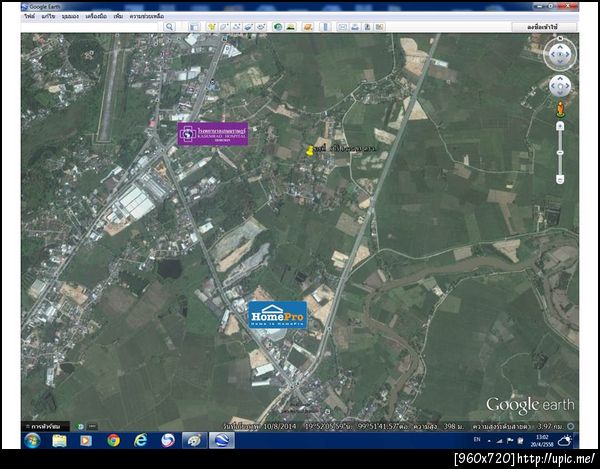Viewport: 600px width, 469px height.
Task: Click the Google Earth taskbar button
Action: pyautogui.click(x=222, y=441)
